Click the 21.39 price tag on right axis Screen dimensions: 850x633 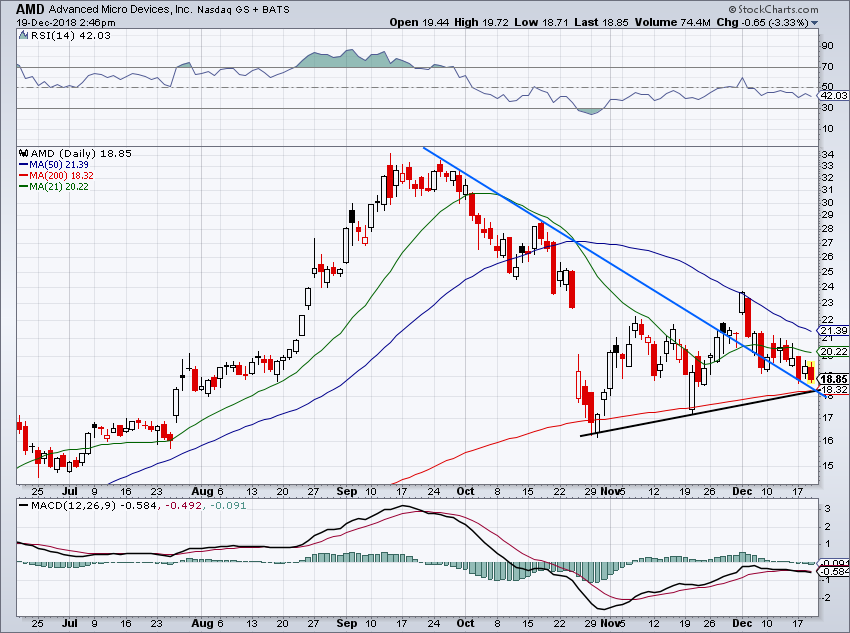coord(833,331)
